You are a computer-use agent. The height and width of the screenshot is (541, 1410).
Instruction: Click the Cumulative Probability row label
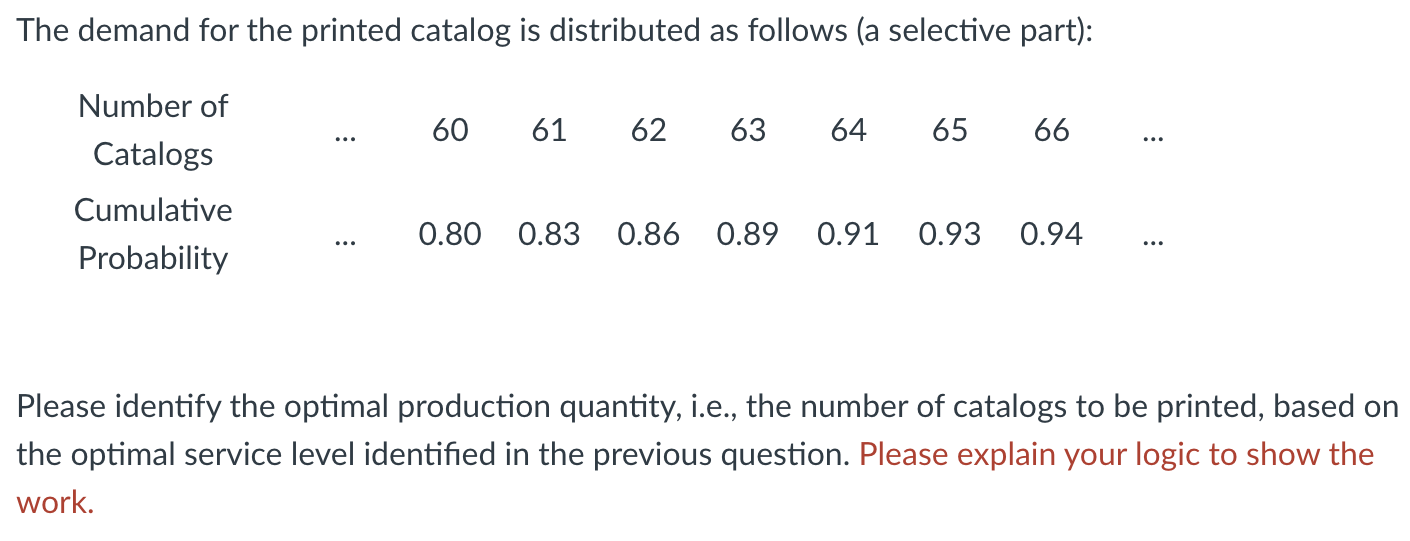153,234
